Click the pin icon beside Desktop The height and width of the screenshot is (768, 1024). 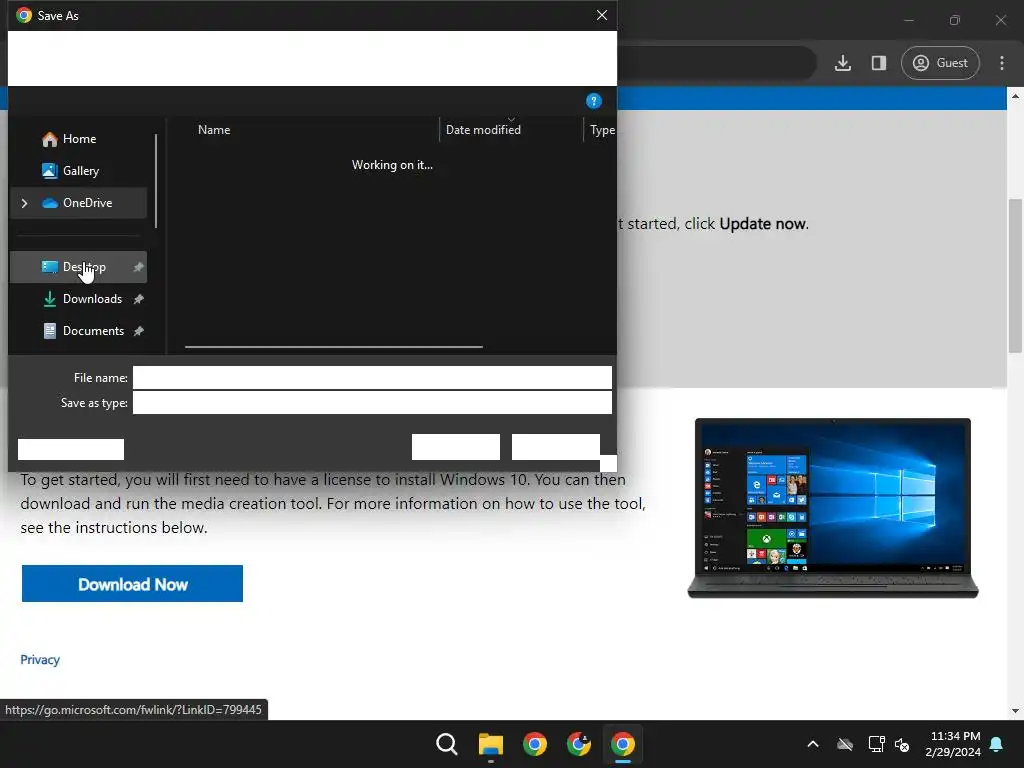coord(138,267)
